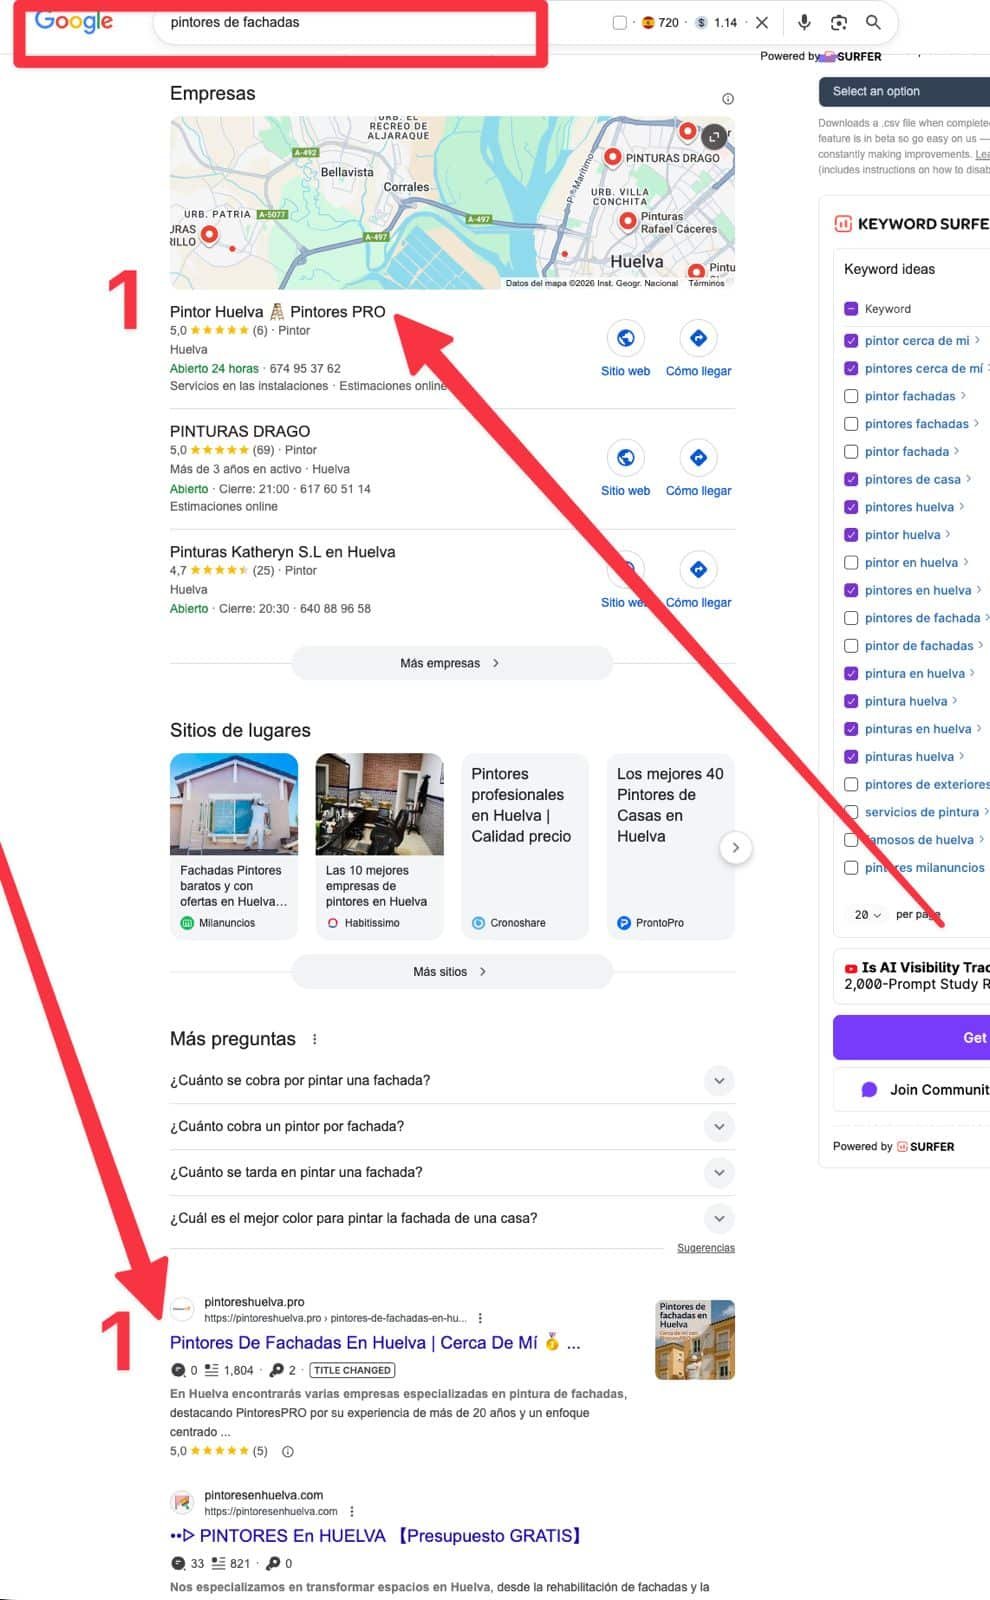990x1600 pixels.
Task: Open 'PINTORES En HUELVA Presupuesto GRATIS' result
Action: [376, 1536]
